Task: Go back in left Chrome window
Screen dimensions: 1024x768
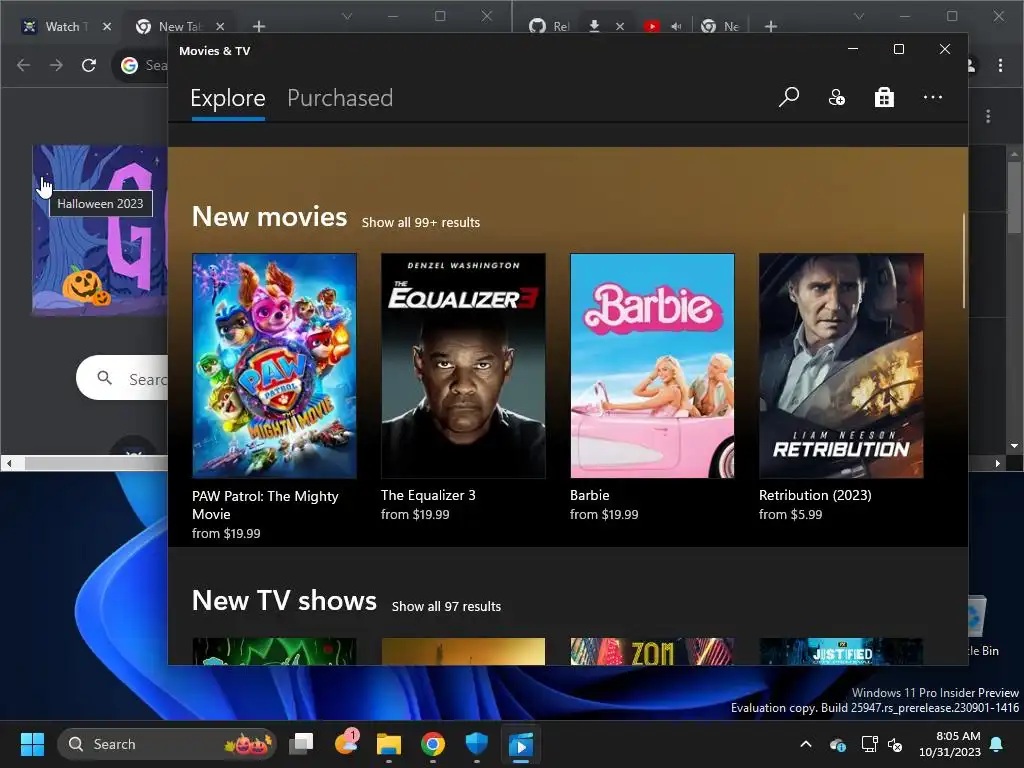Action: tap(24, 65)
